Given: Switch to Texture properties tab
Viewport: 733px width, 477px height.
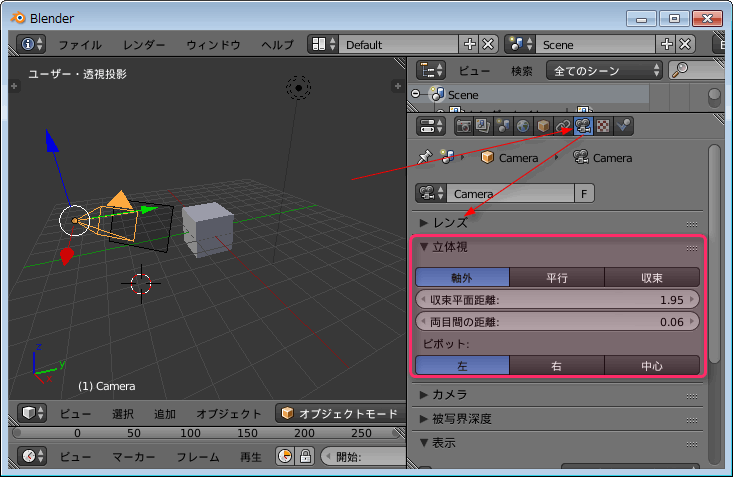Looking at the screenshot, I should 603,126.
